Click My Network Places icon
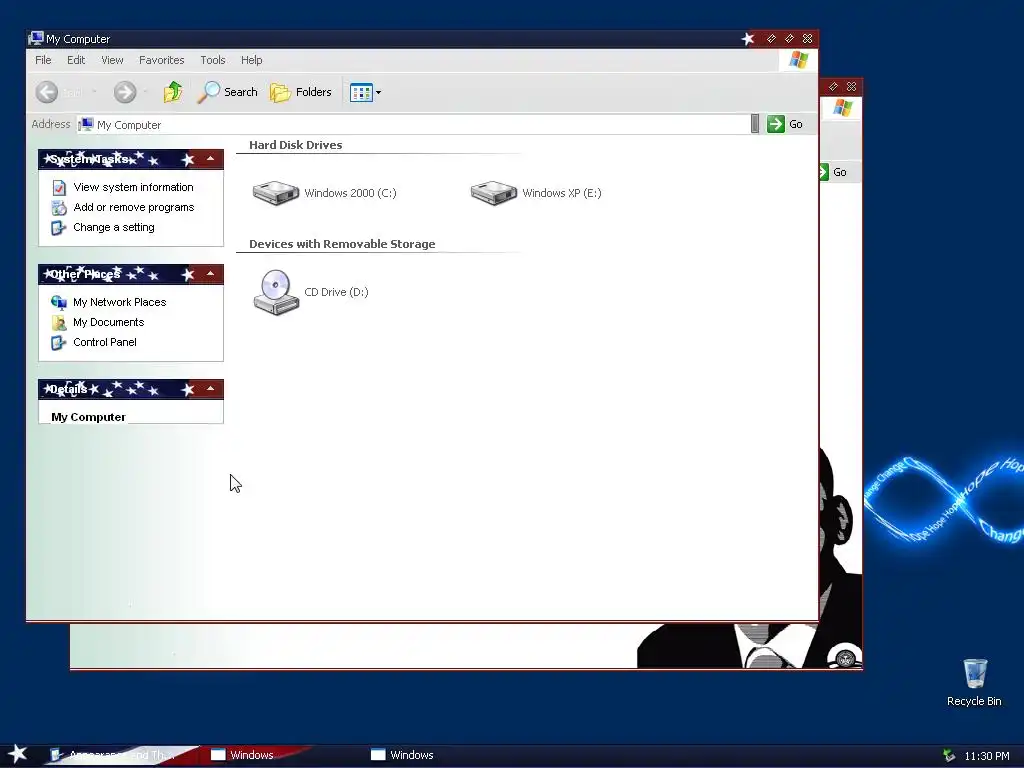 (59, 302)
